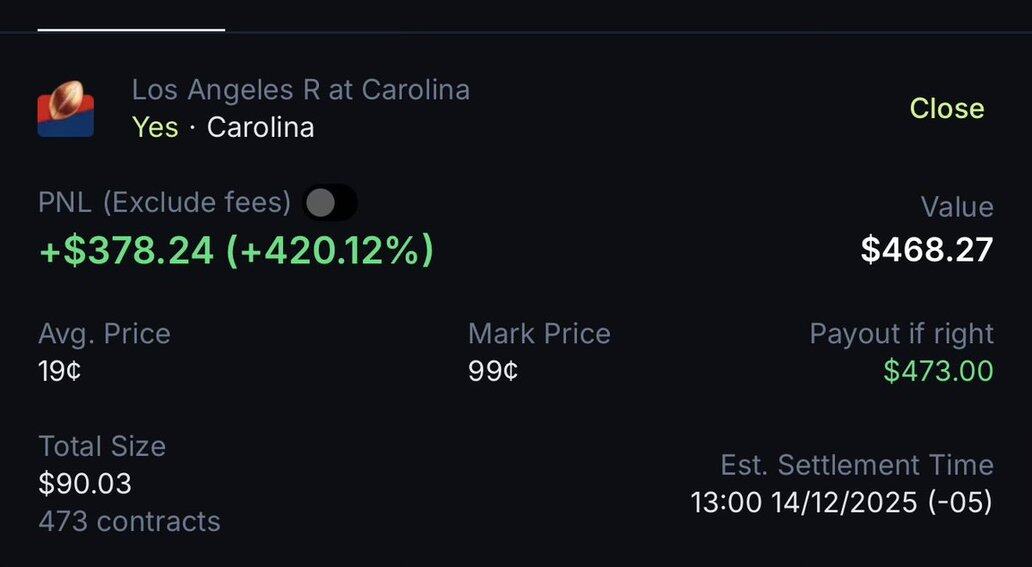Click the football market icon
Screen dimensions: 1032x567
pyautogui.click(x=65, y=108)
